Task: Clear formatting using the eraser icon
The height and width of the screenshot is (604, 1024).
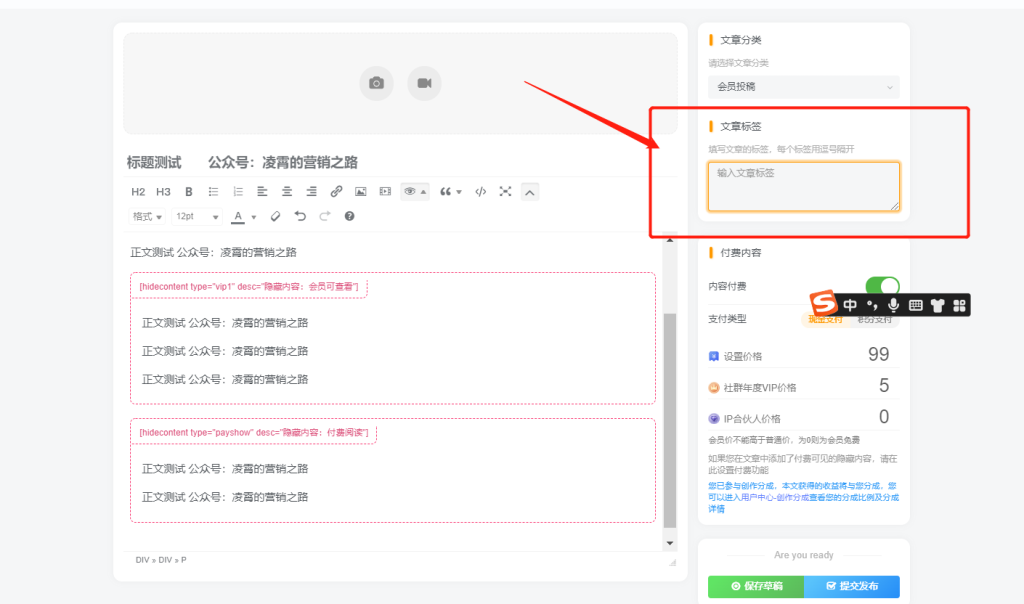Action: coord(276,216)
